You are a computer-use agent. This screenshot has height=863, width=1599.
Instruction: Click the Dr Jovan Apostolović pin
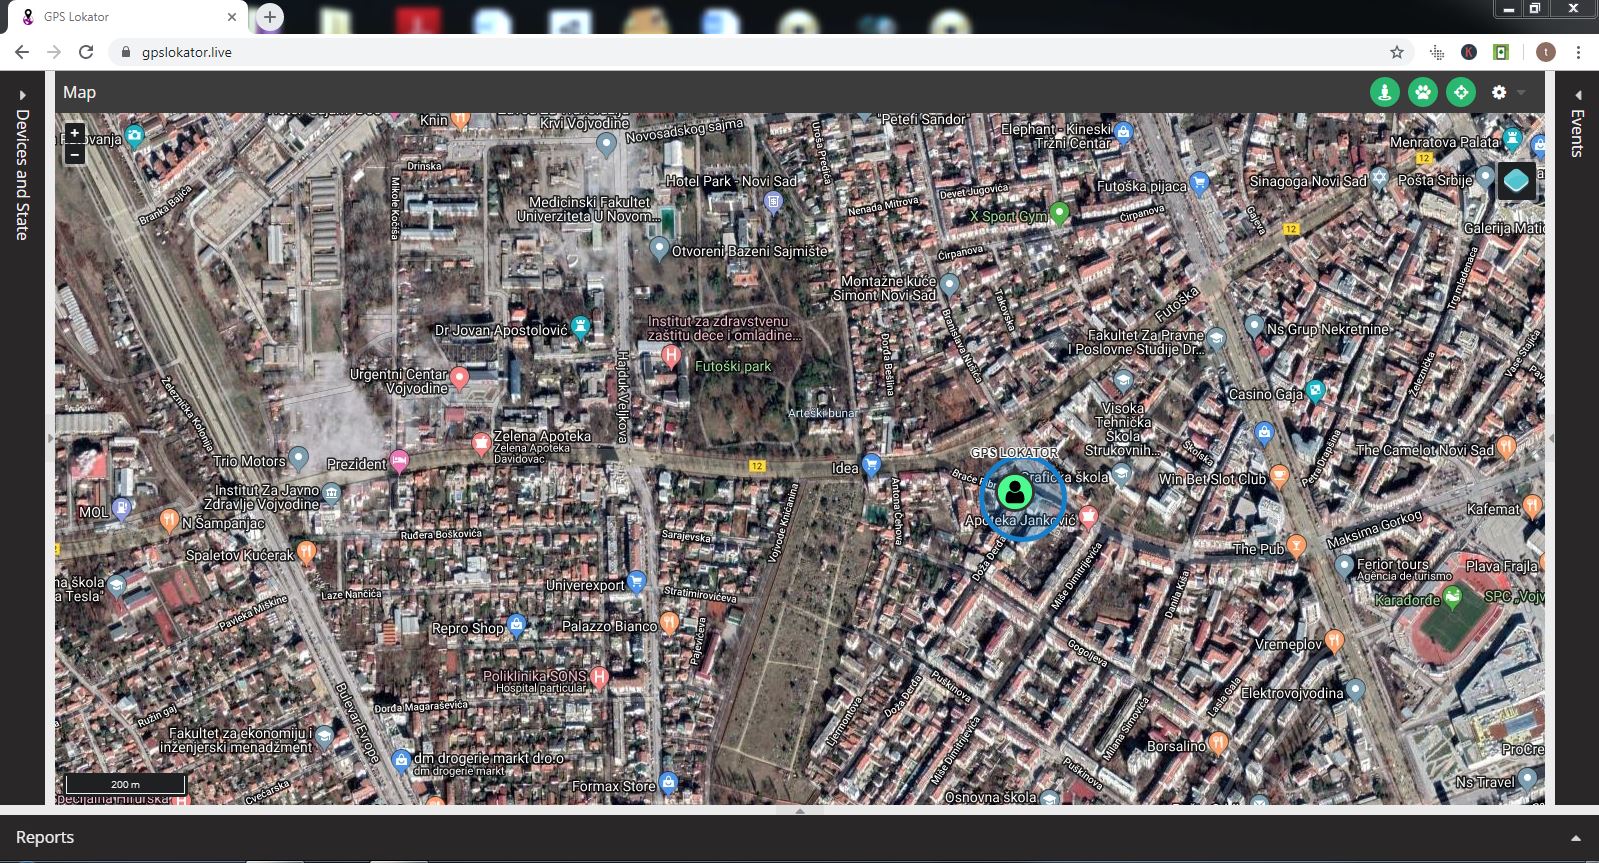click(x=580, y=326)
